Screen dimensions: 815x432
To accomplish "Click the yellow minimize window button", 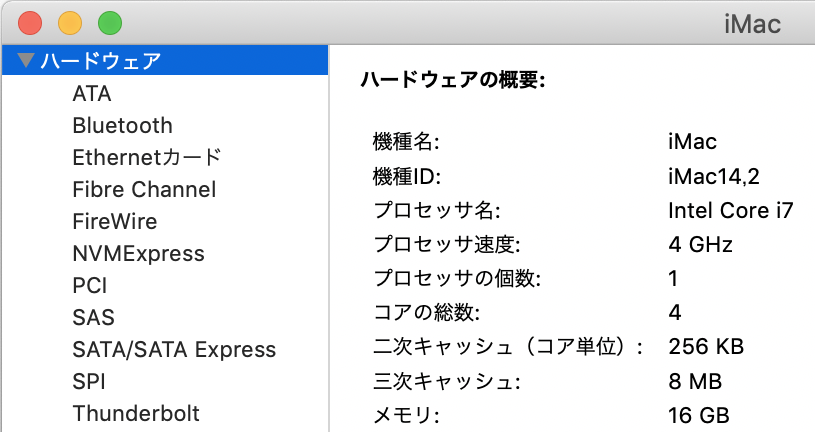I will (70, 23).
